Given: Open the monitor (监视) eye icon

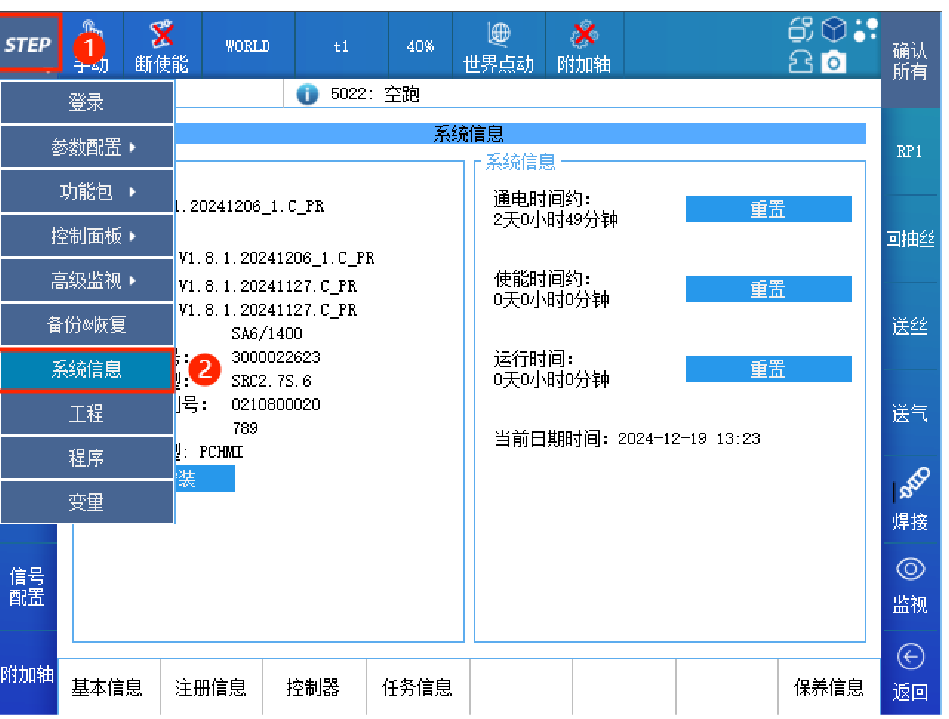Looking at the screenshot, I should coord(909,583).
